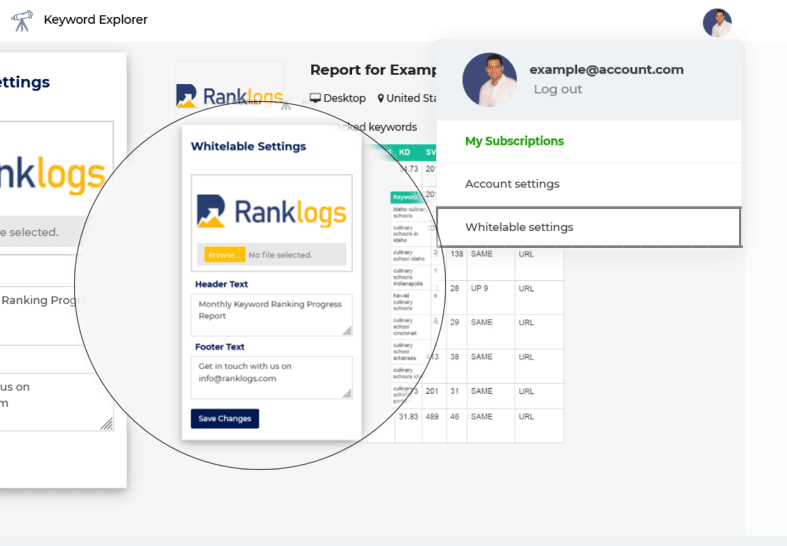Click the location pin icon near United States
This screenshot has width=787, height=546.
click(x=380, y=98)
